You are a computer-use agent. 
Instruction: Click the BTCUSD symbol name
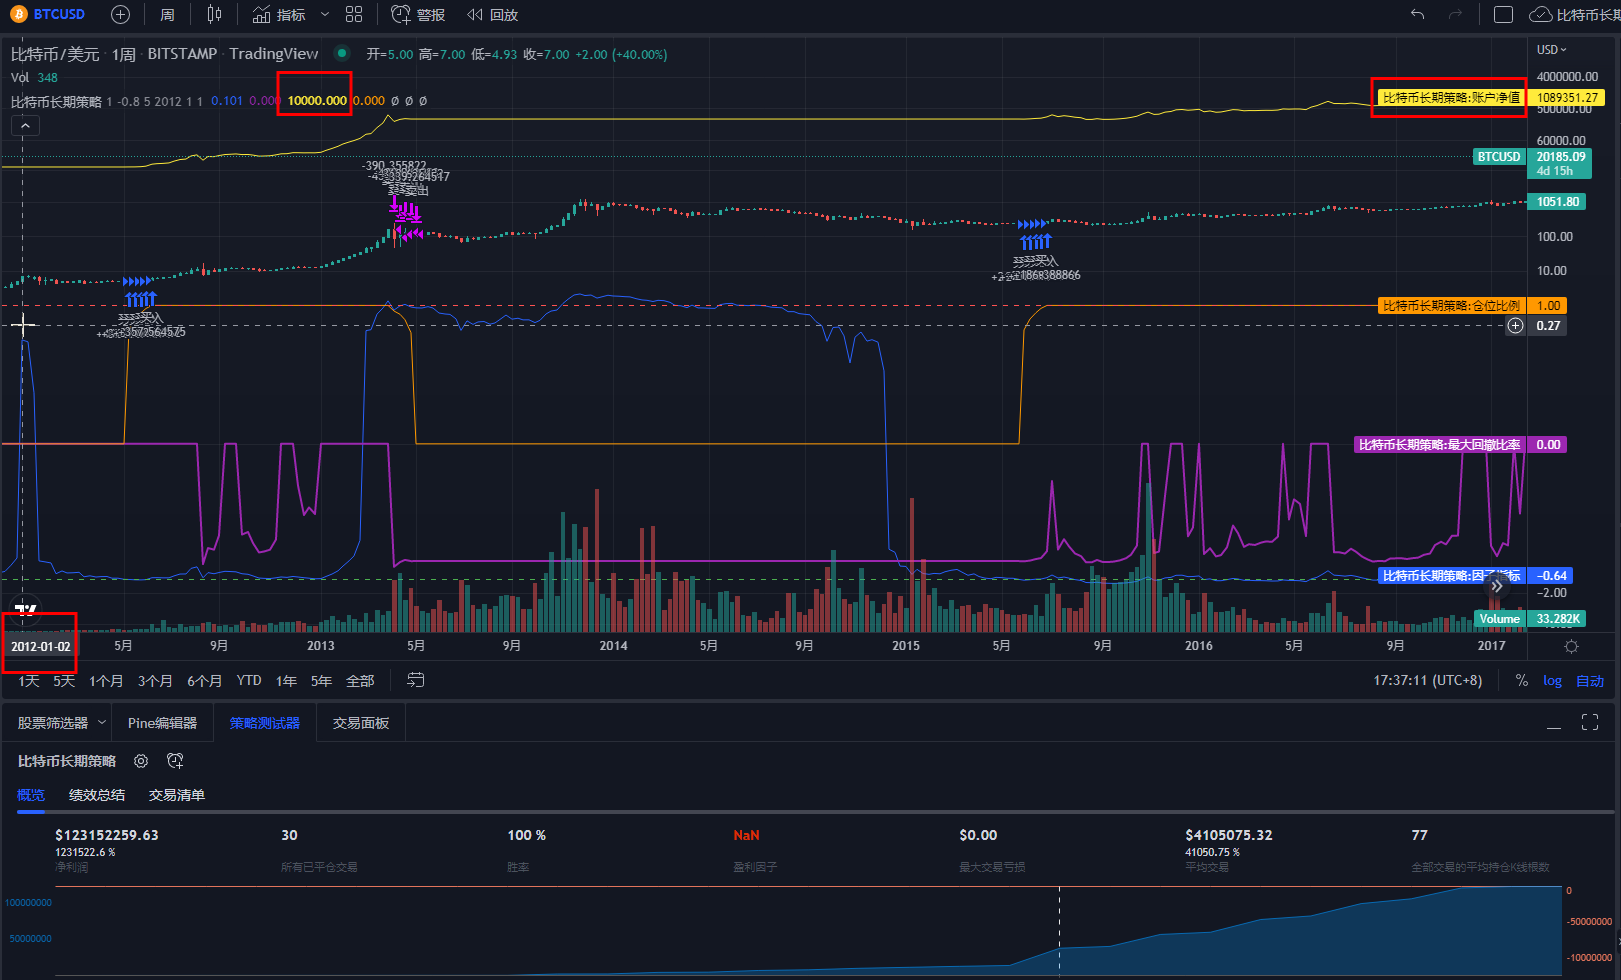pyautogui.click(x=59, y=14)
